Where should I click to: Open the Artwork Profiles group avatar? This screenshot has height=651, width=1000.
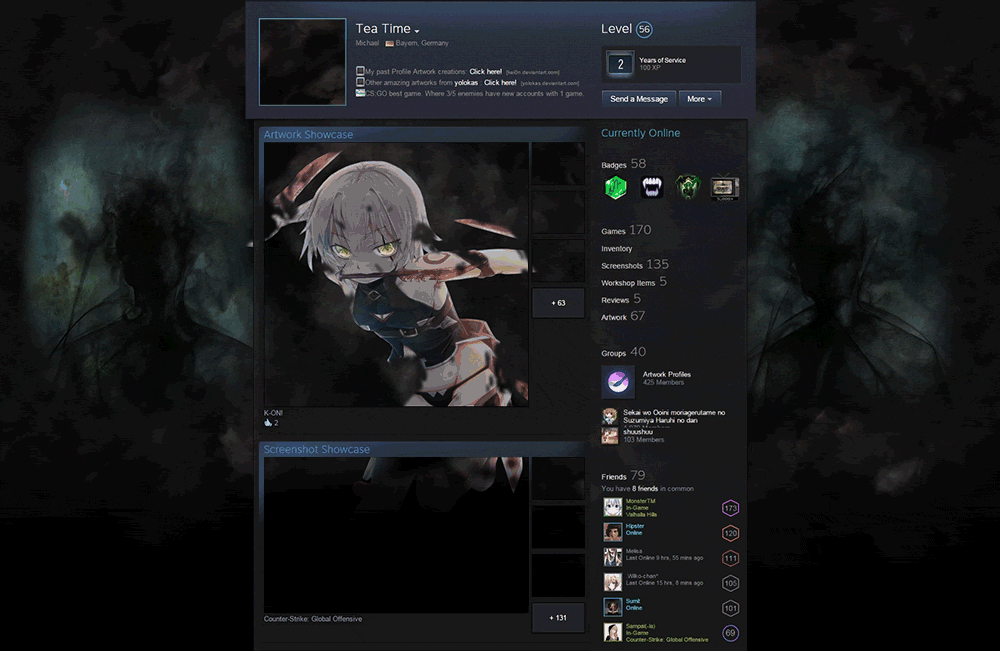618,381
